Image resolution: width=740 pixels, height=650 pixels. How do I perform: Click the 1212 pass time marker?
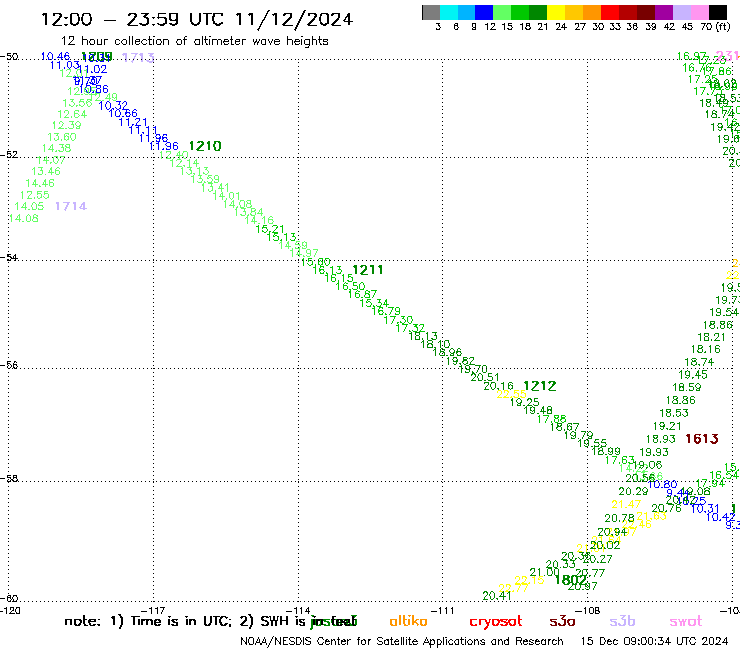click(x=540, y=386)
